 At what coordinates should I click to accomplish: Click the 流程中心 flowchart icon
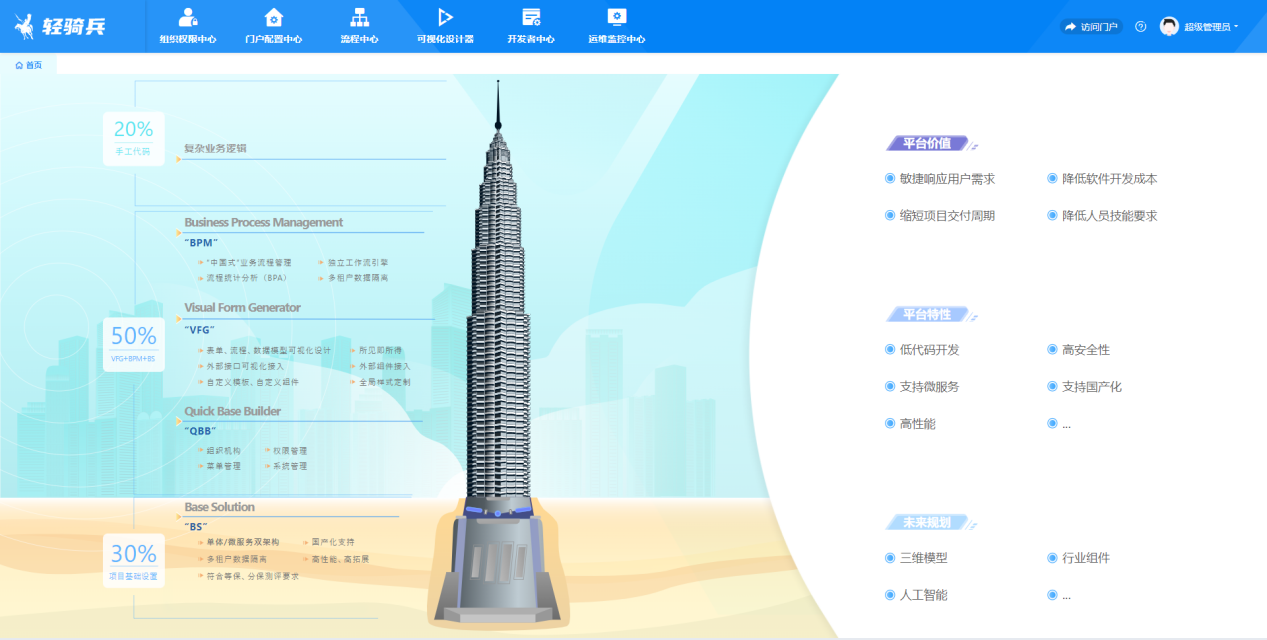[359, 17]
